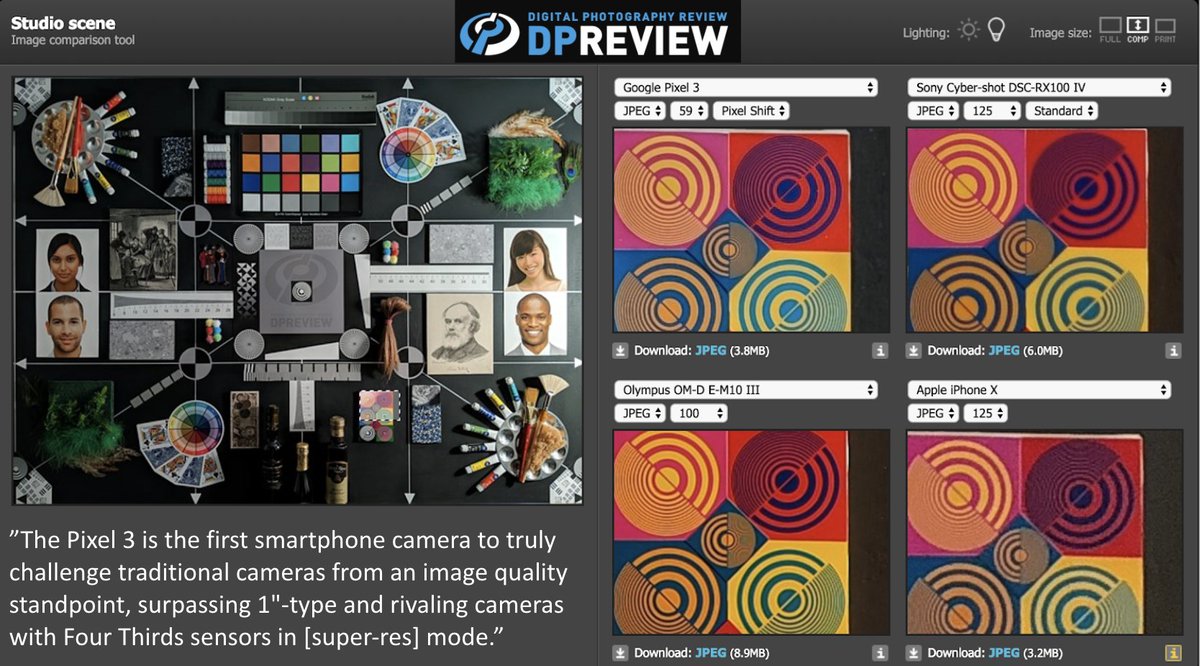Open JPEG format dropdown under Apple iPhone X
Image resolution: width=1200 pixels, height=666 pixels.
pos(934,413)
